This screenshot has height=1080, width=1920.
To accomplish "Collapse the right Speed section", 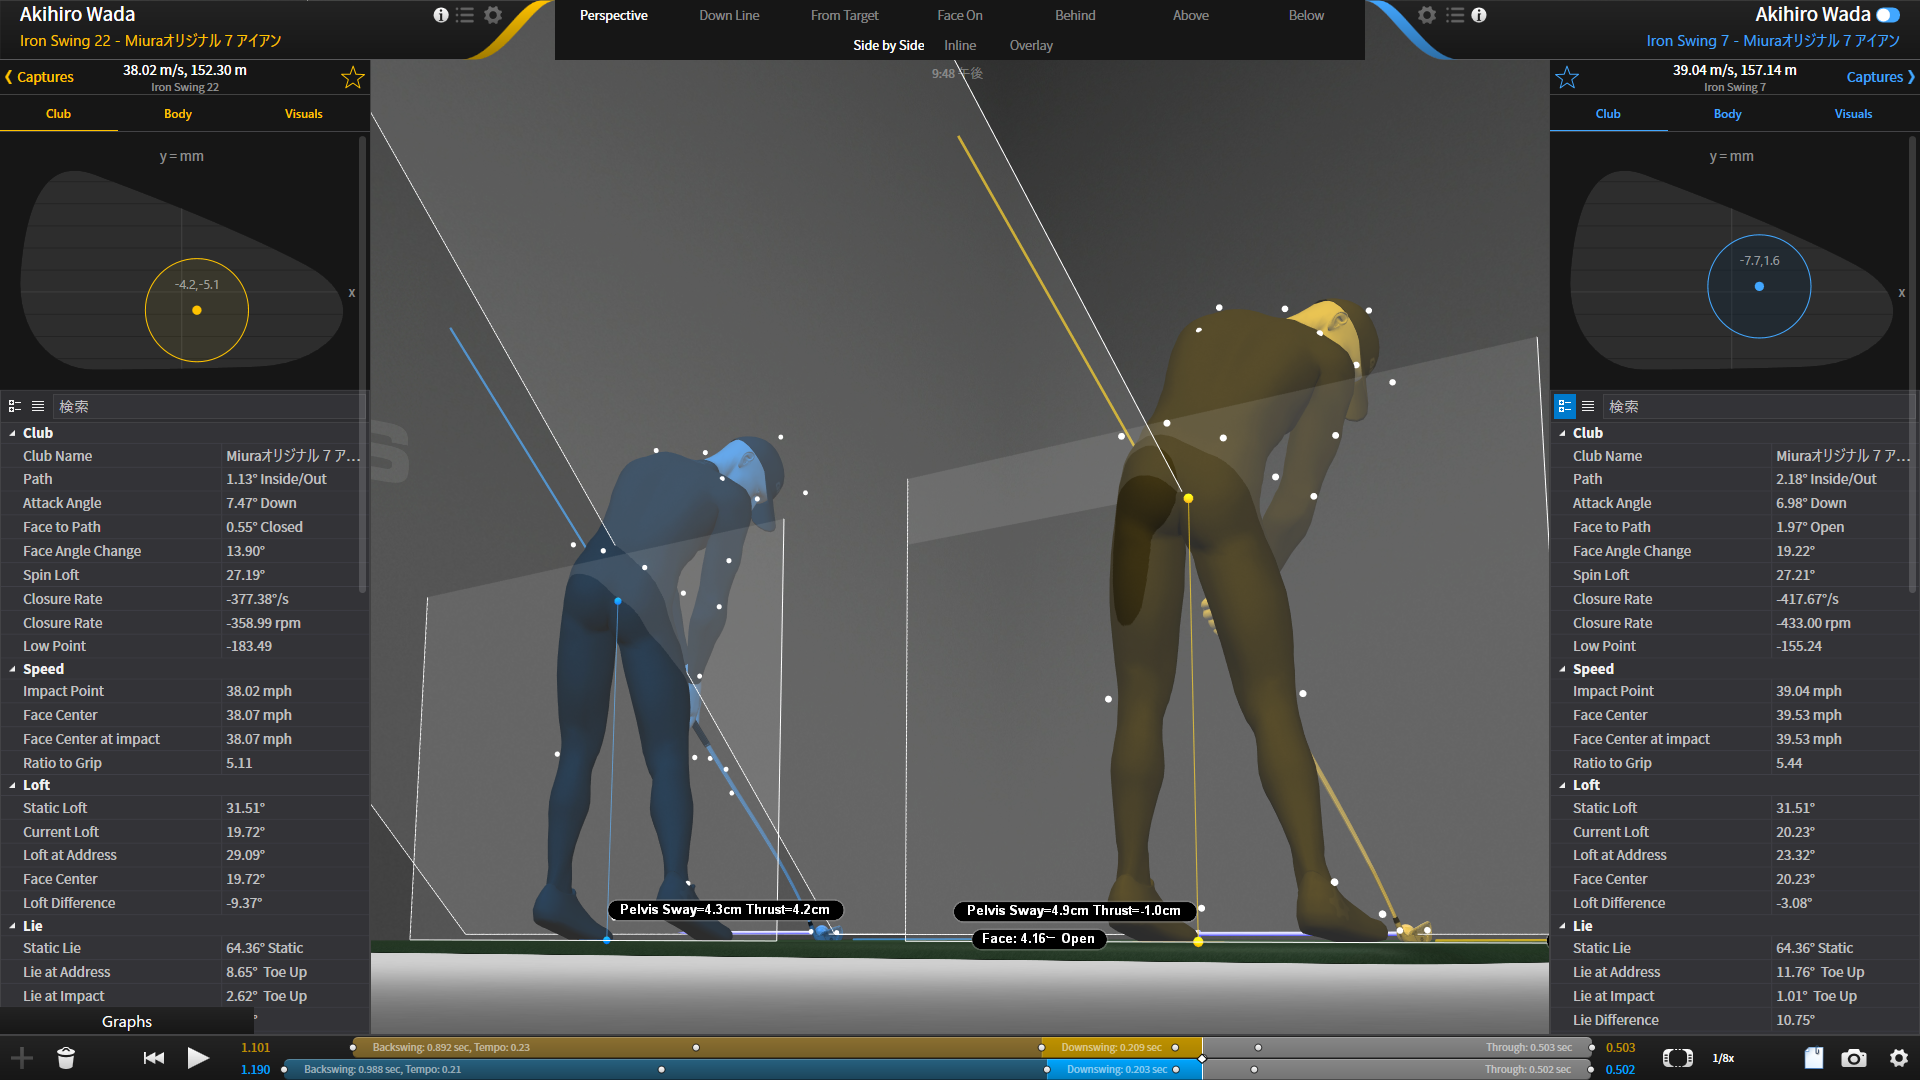I will (1563, 669).
